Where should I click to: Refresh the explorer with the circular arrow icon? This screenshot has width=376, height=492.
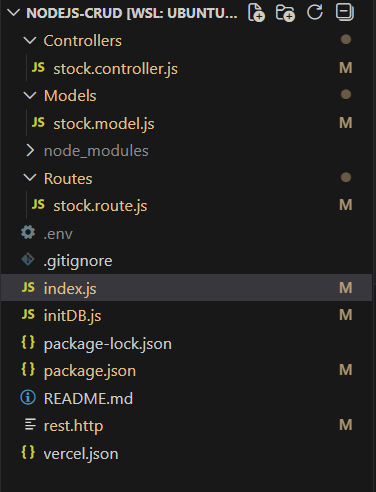point(315,12)
